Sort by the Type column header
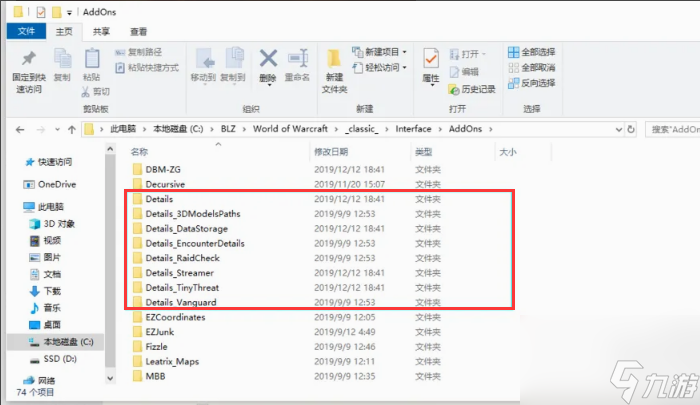 point(424,152)
